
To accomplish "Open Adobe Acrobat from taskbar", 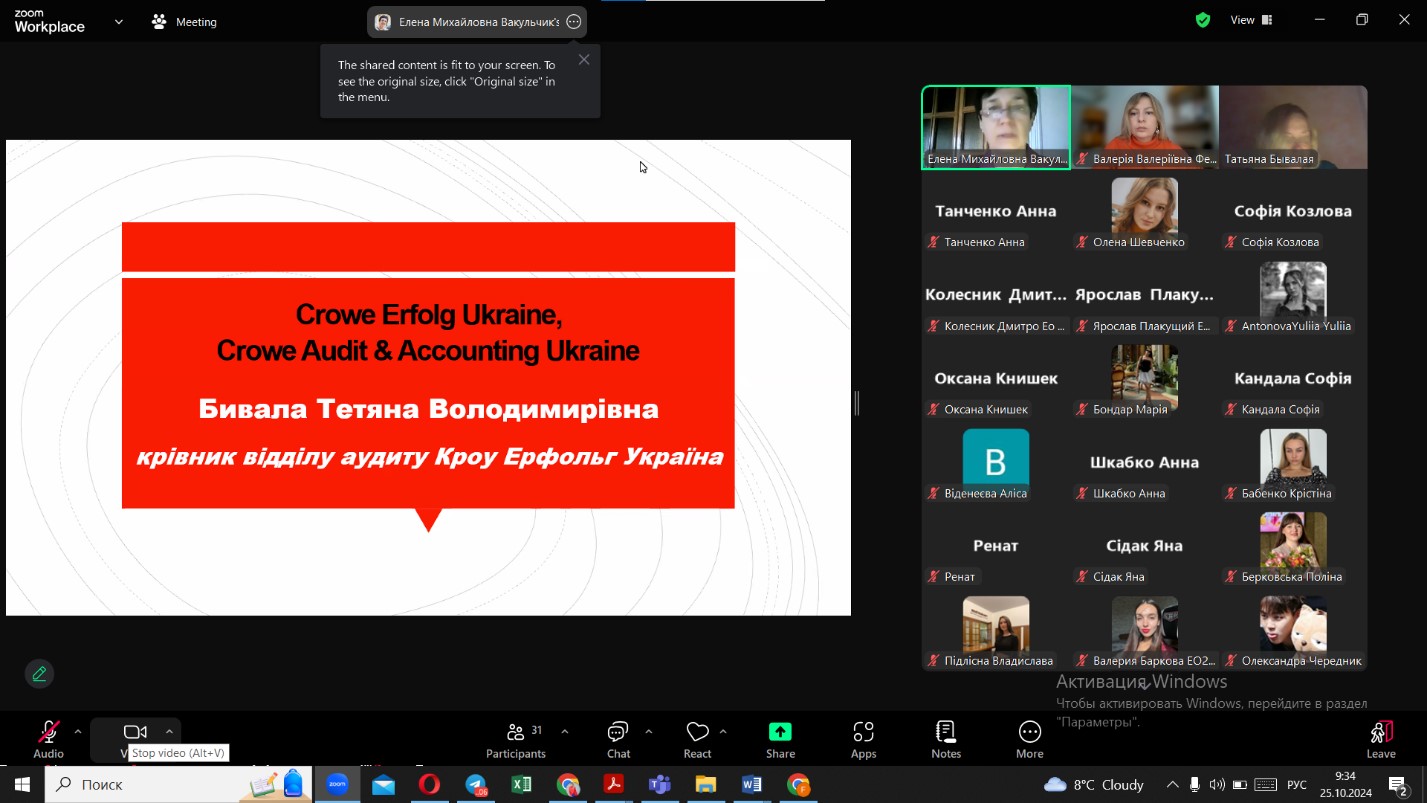I will pos(614,785).
